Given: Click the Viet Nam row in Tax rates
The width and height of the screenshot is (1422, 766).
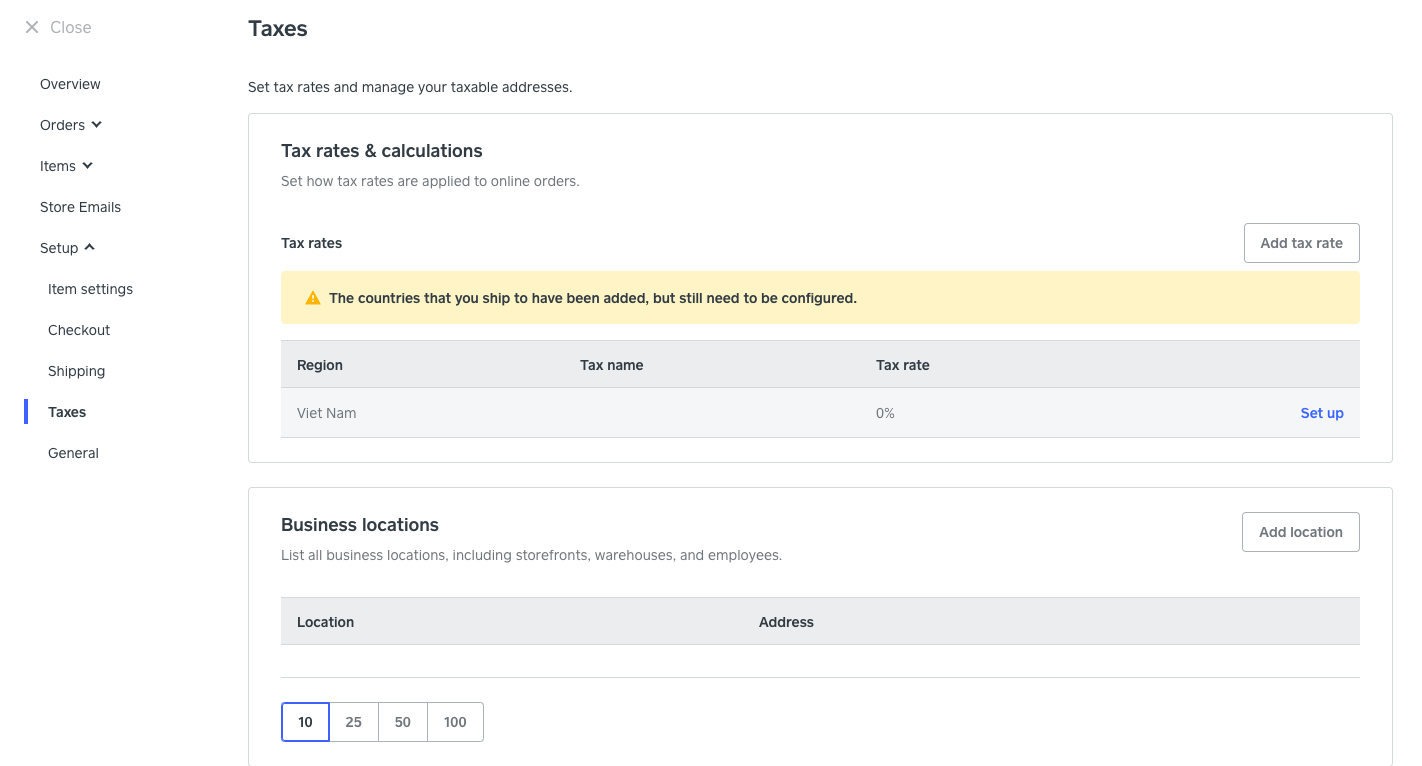Looking at the screenshot, I should (600, 412).
